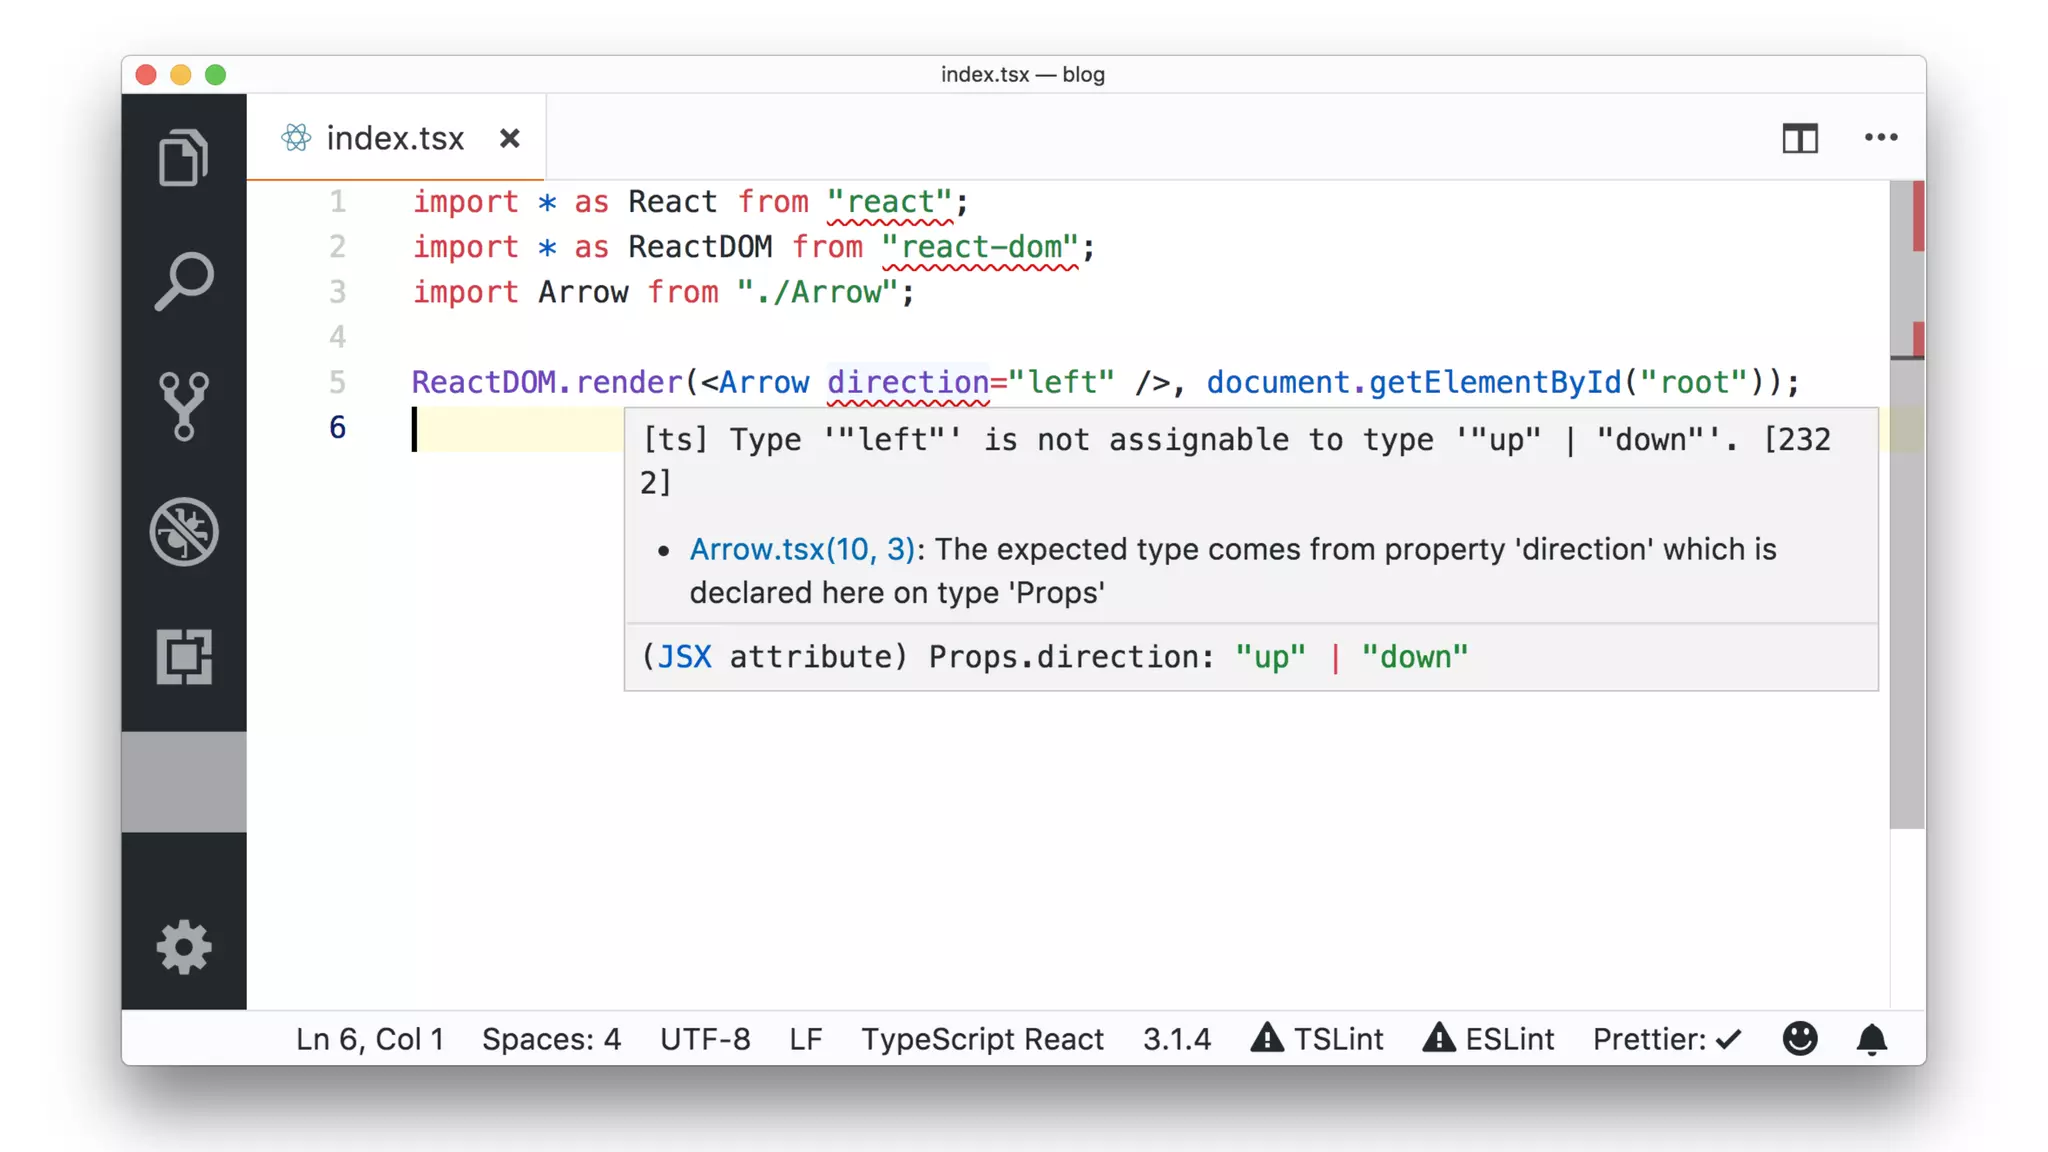Open the Extensions view icon

[x=183, y=657]
